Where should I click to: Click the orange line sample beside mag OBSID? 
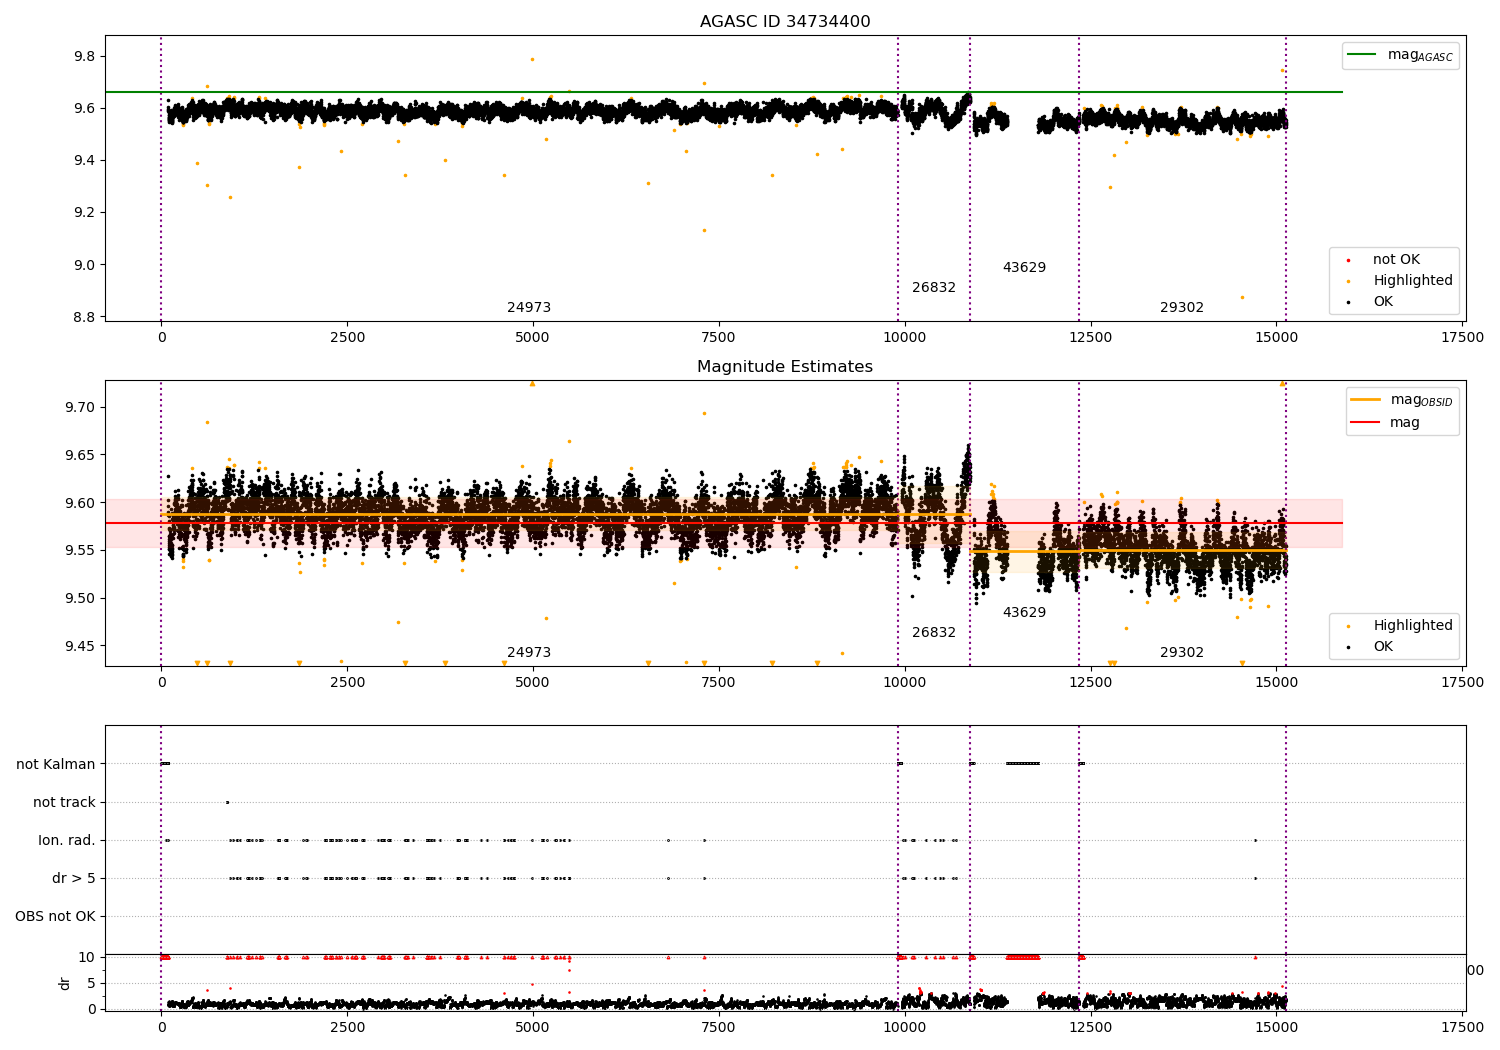click(1365, 400)
